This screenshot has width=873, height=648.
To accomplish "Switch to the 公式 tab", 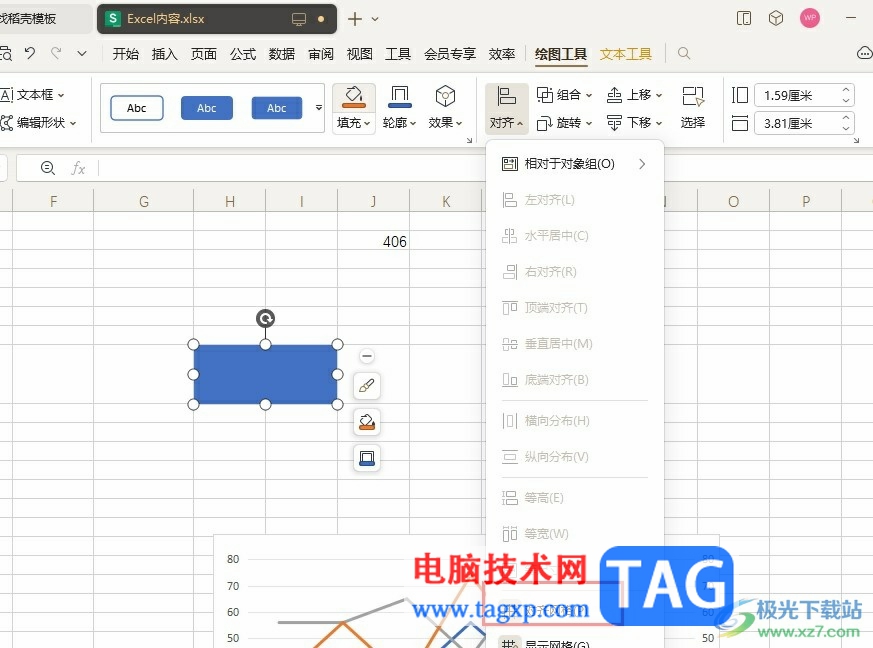I will click(x=243, y=54).
